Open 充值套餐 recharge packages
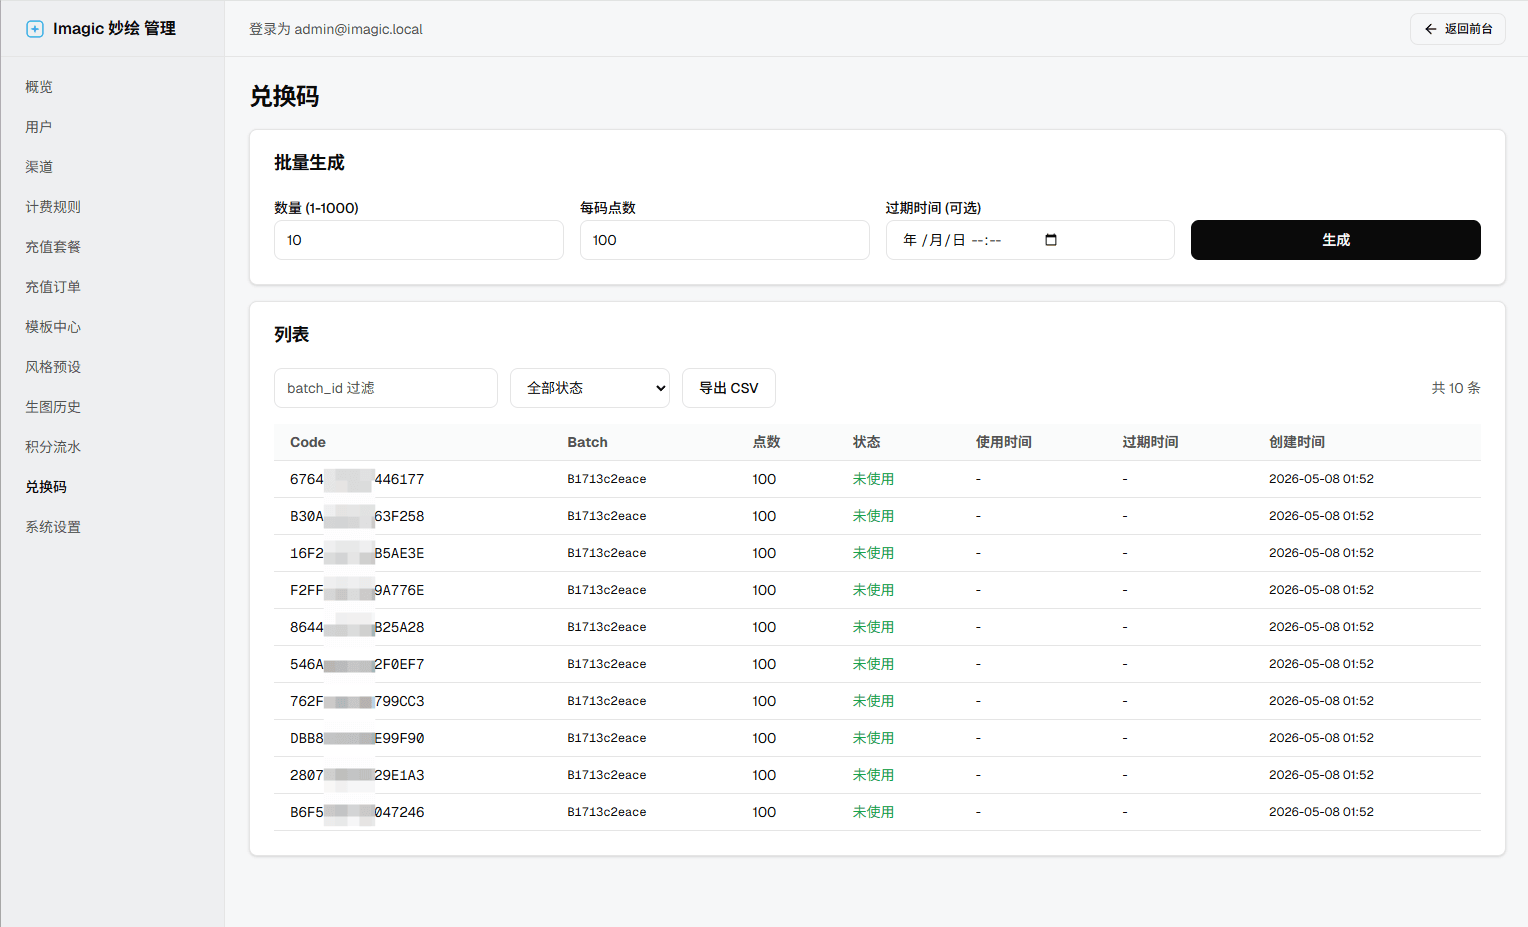Viewport: 1528px width, 927px height. click(x=53, y=247)
